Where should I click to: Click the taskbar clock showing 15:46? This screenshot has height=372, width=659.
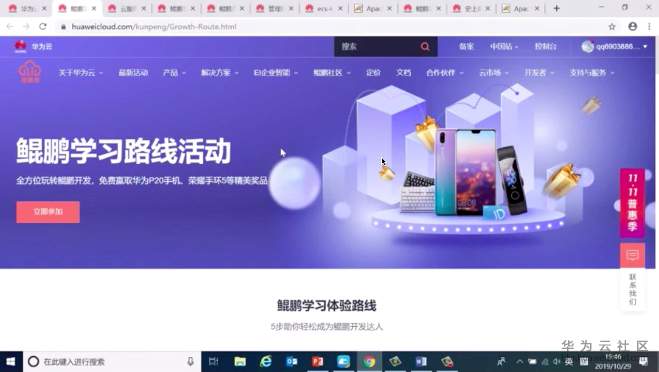click(x=613, y=361)
